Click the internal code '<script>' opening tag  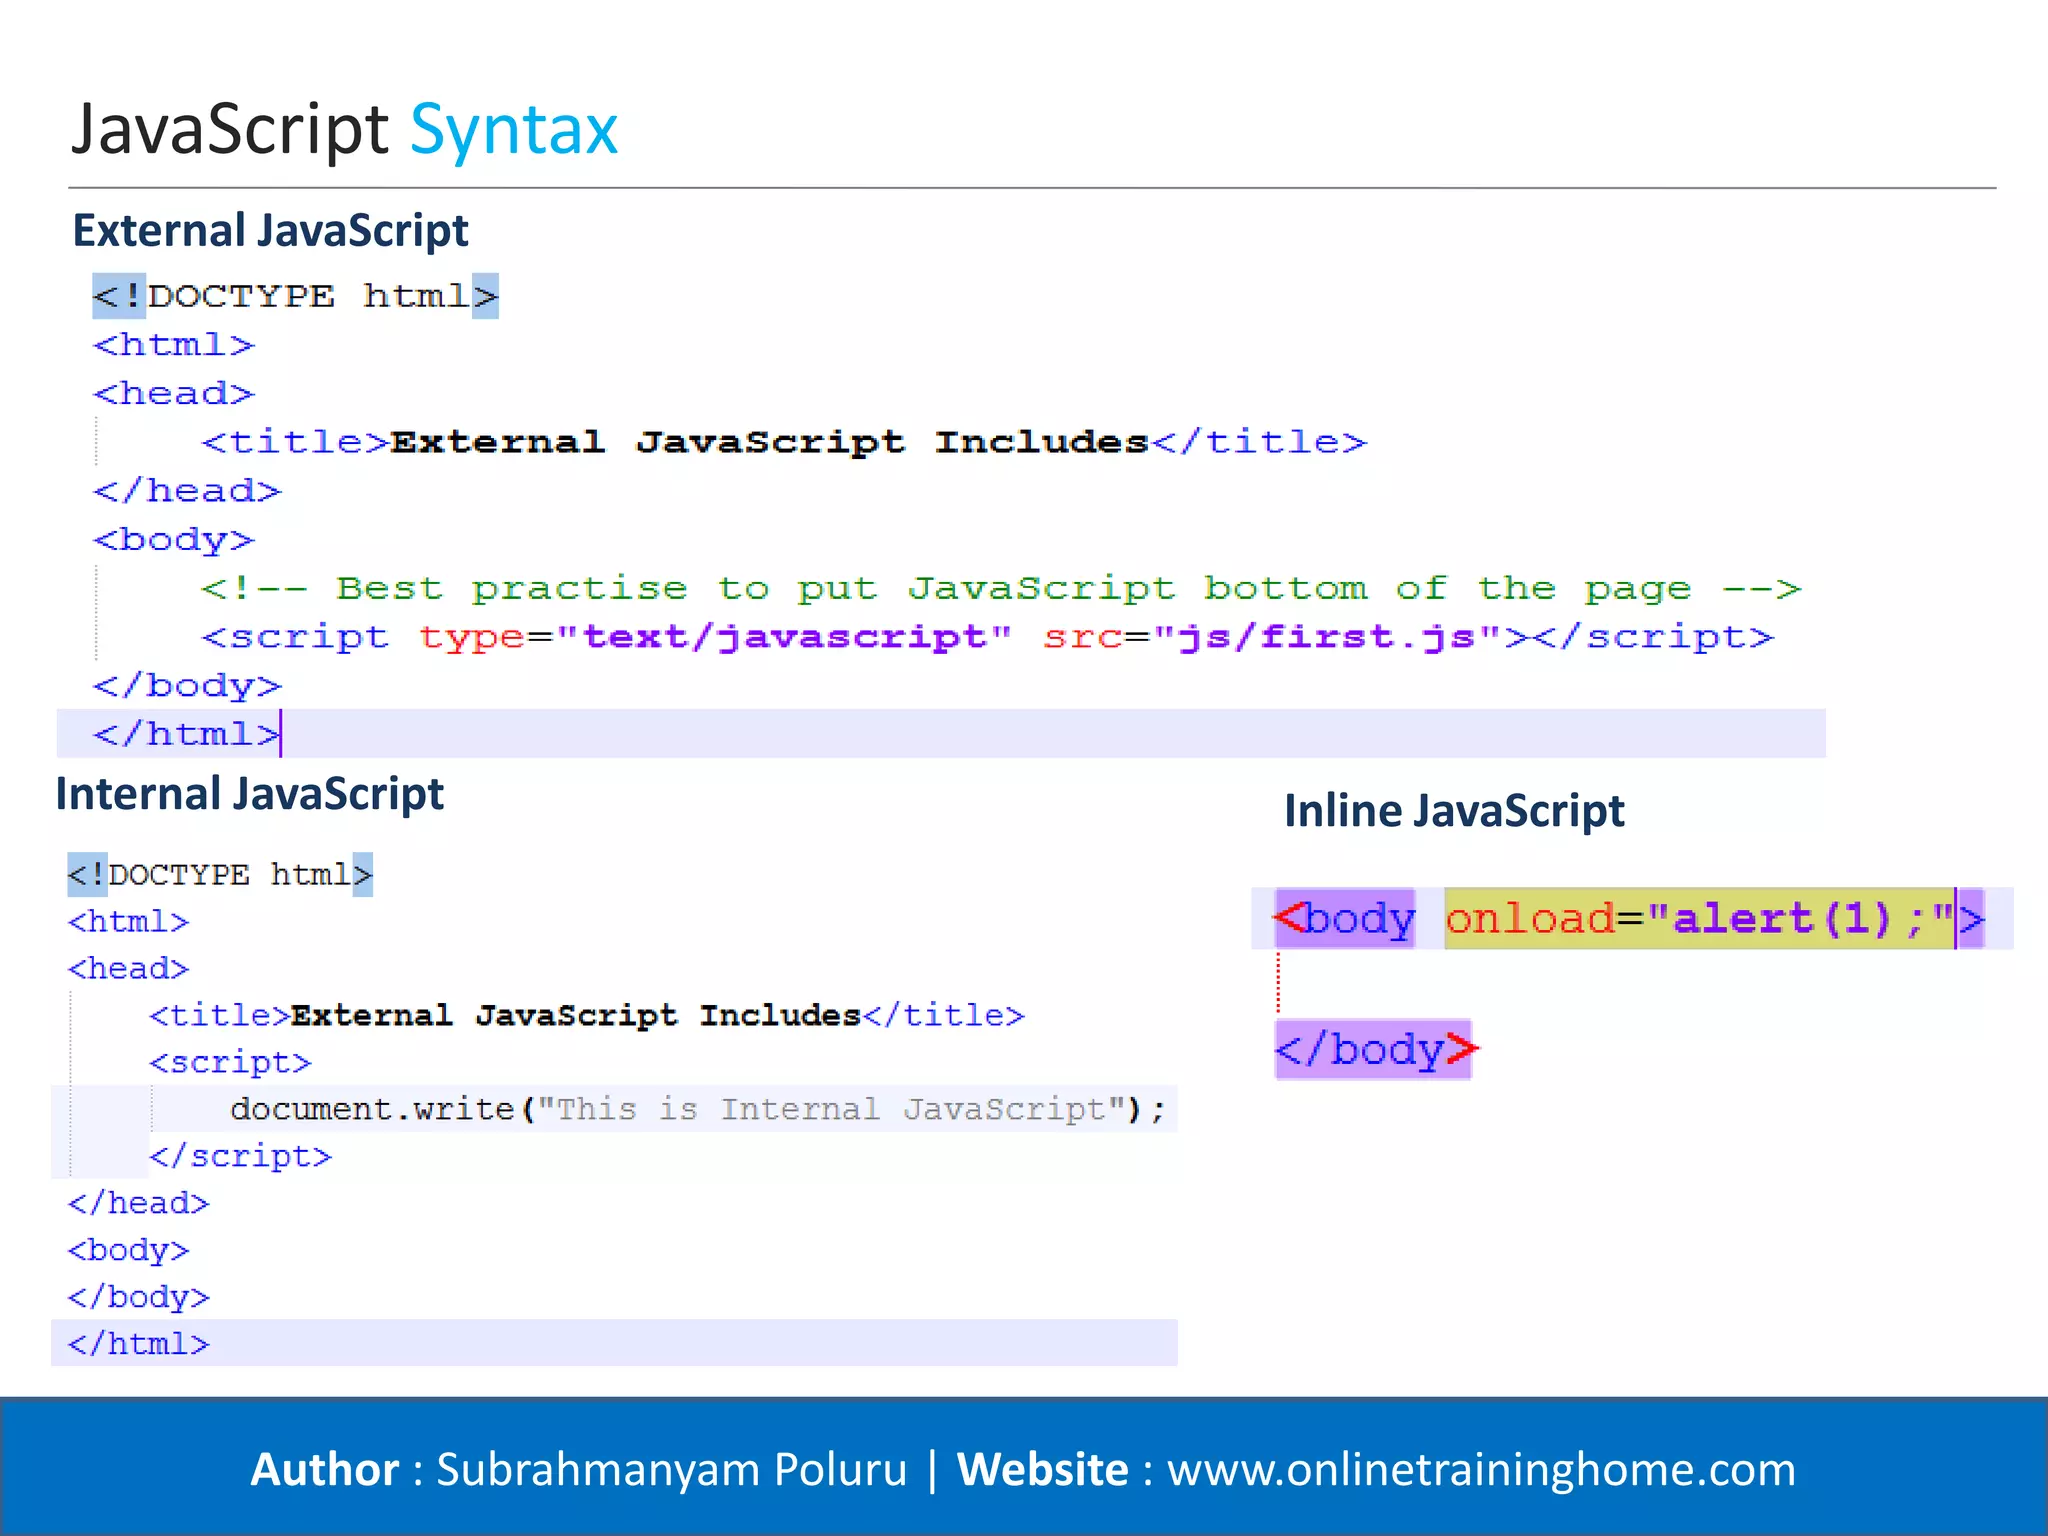click(x=230, y=1062)
